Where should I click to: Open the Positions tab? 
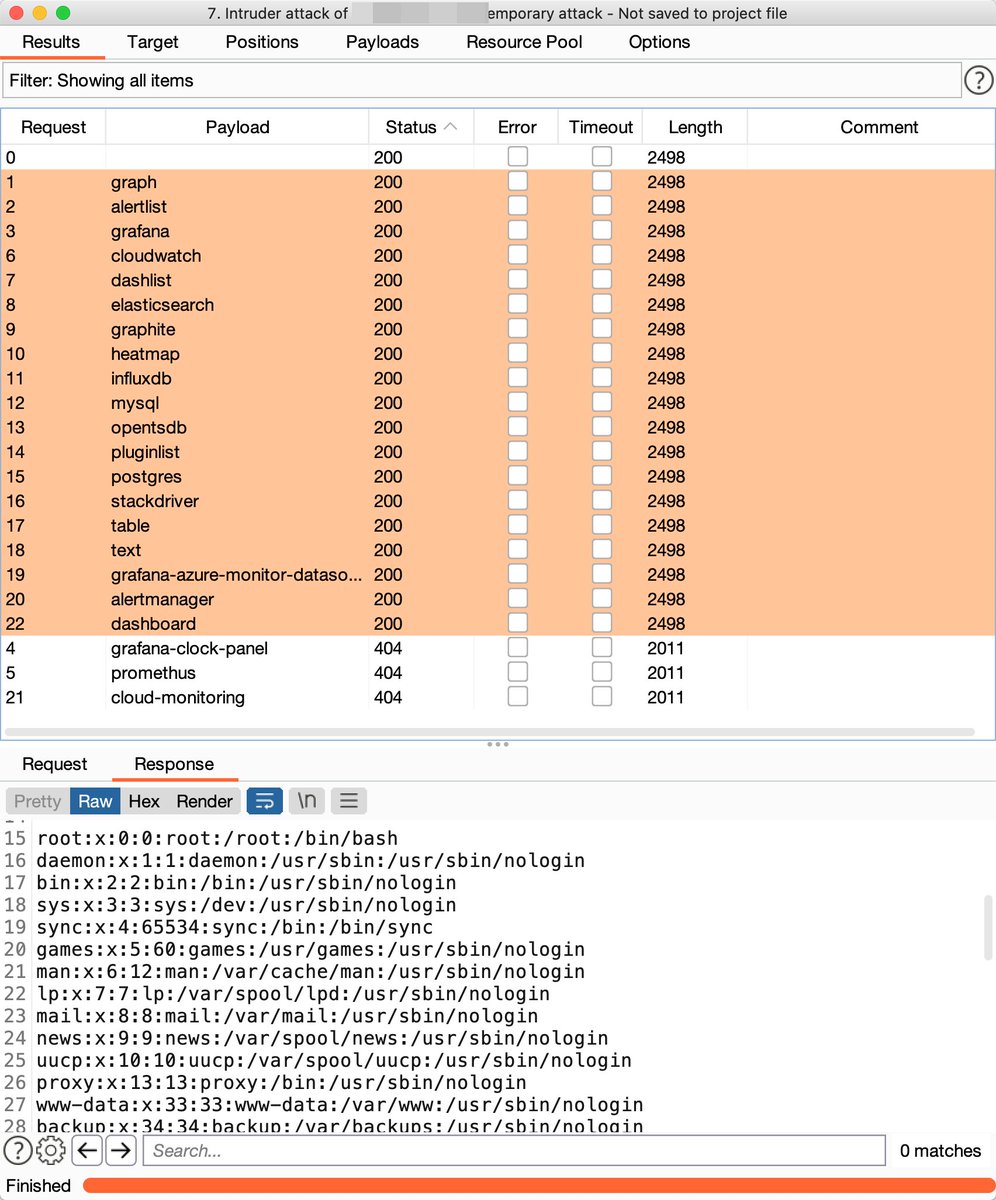coord(262,42)
